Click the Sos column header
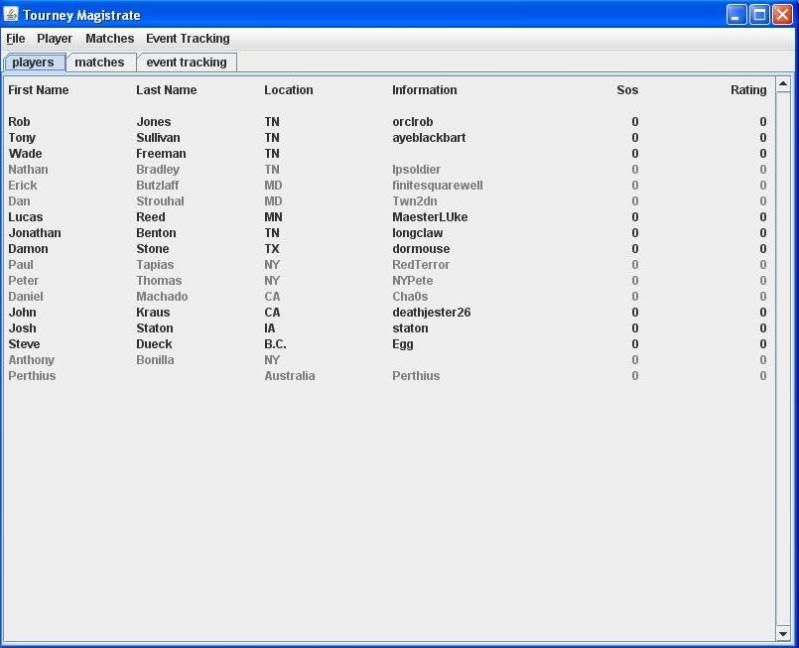Viewport: 799px width, 648px height. (x=627, y=90)
